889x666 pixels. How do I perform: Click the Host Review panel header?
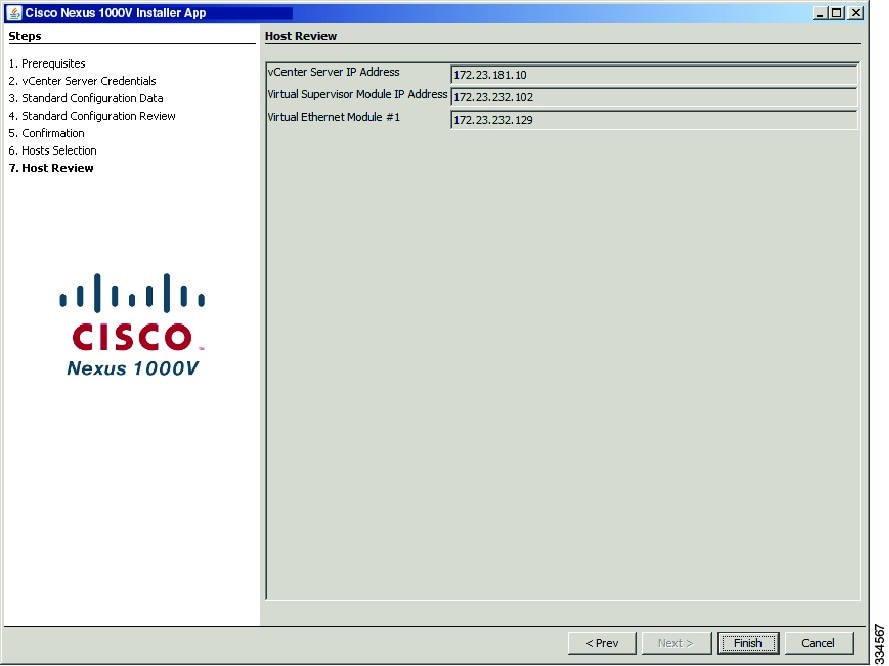[x=300, y=36]
